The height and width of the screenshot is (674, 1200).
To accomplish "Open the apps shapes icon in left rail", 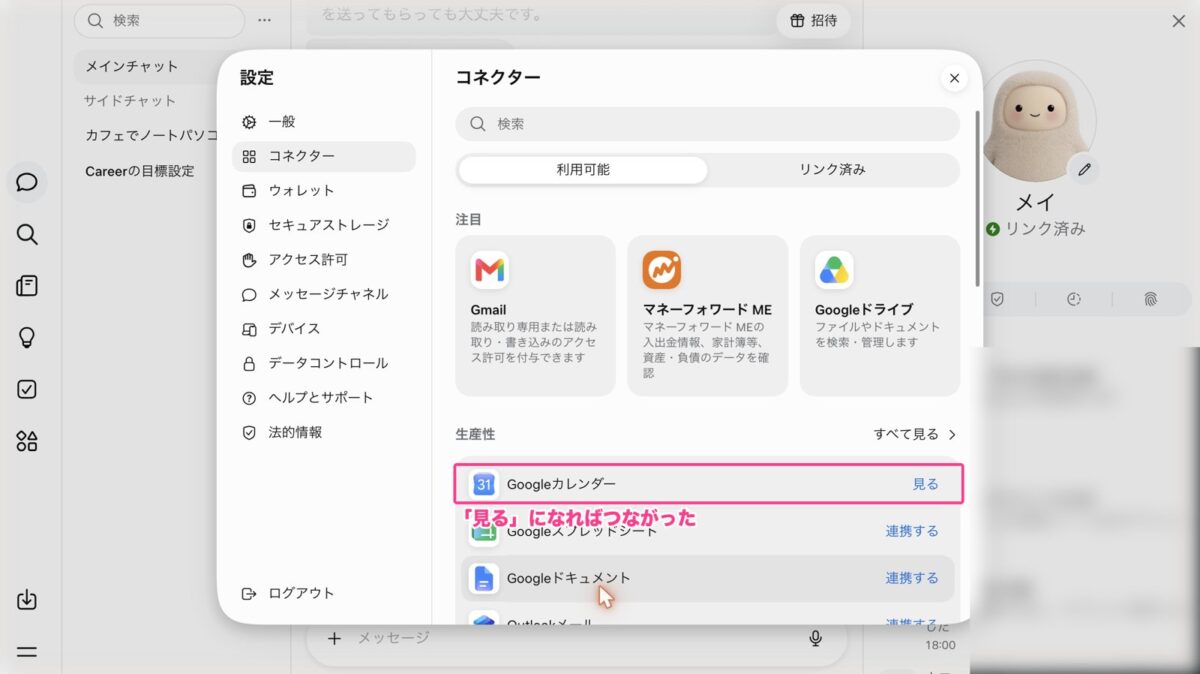I will point(27,441).
